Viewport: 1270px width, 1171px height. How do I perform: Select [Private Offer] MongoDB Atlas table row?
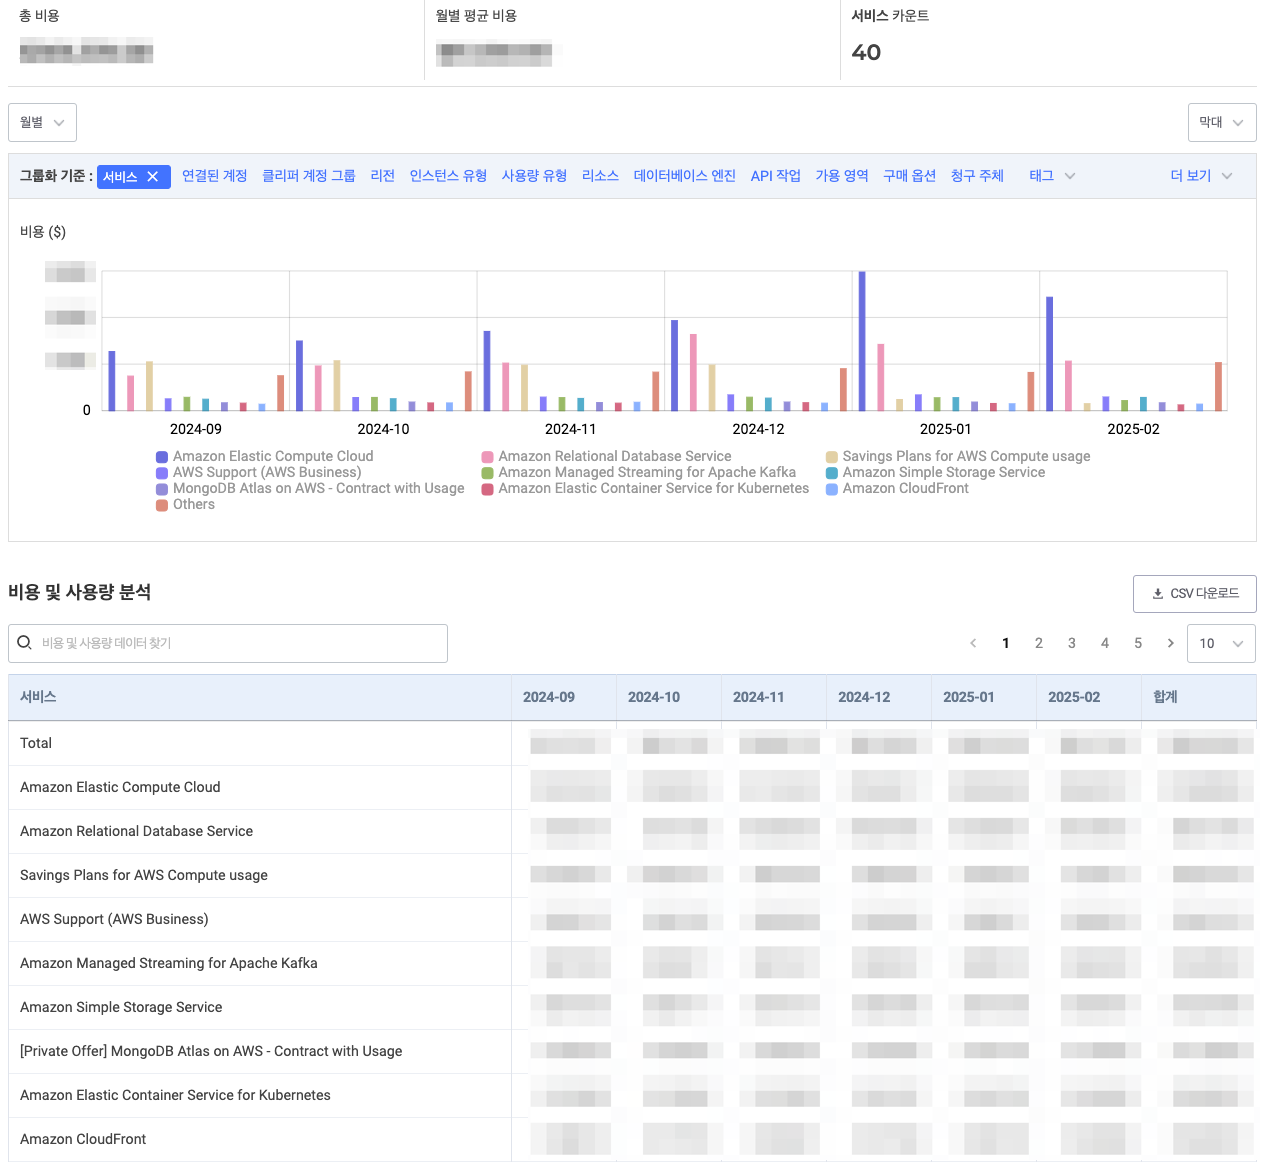coord(632,1051)
